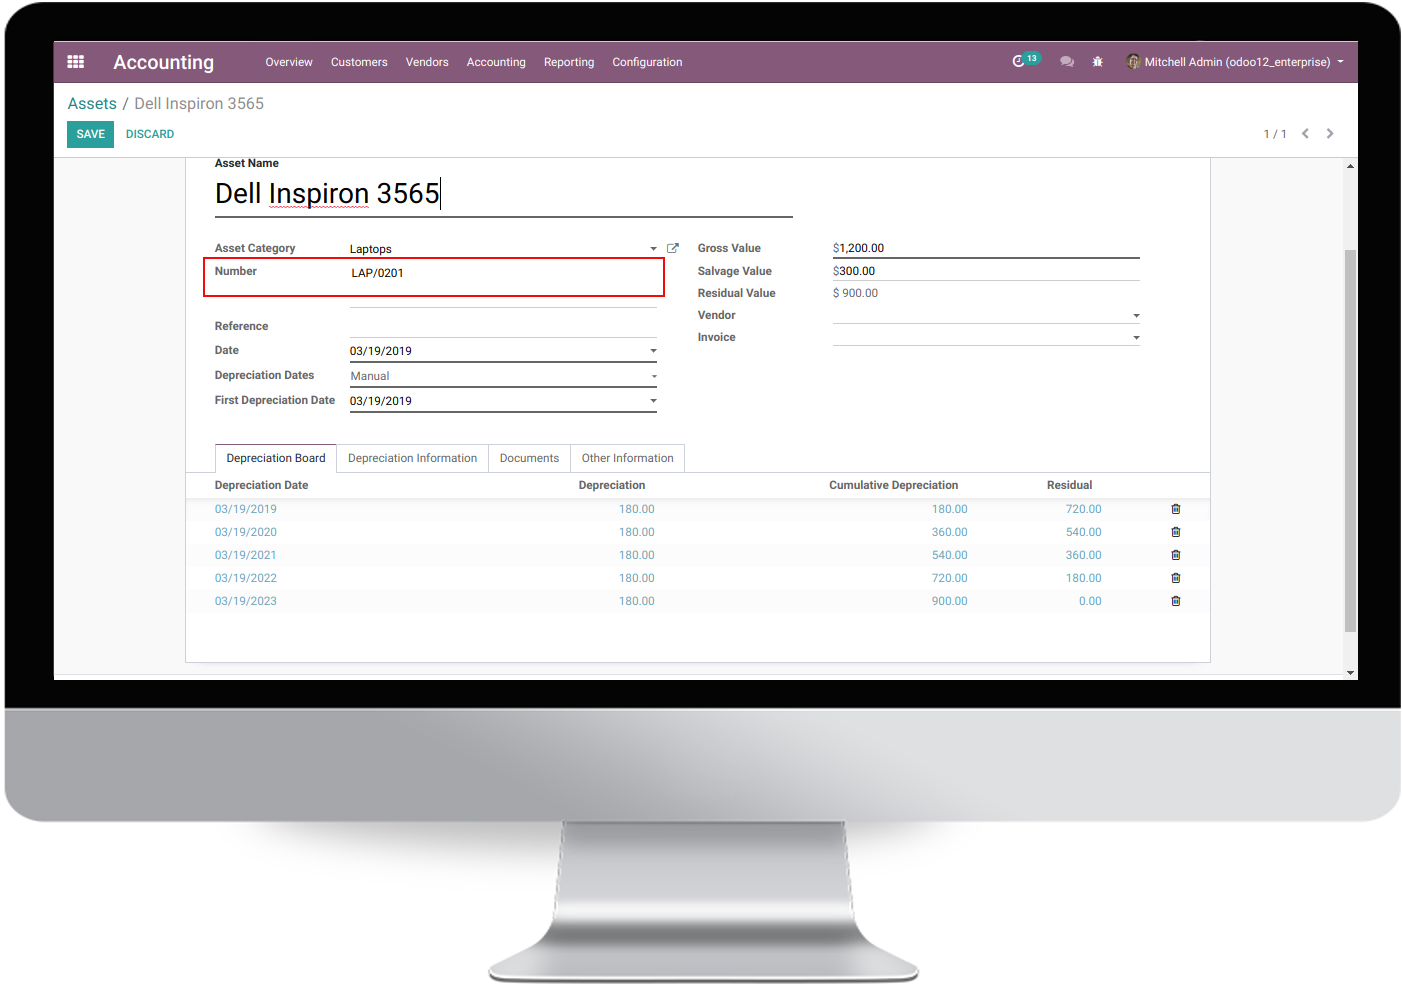Click the 0.00 residual cell

point(1090,601)
